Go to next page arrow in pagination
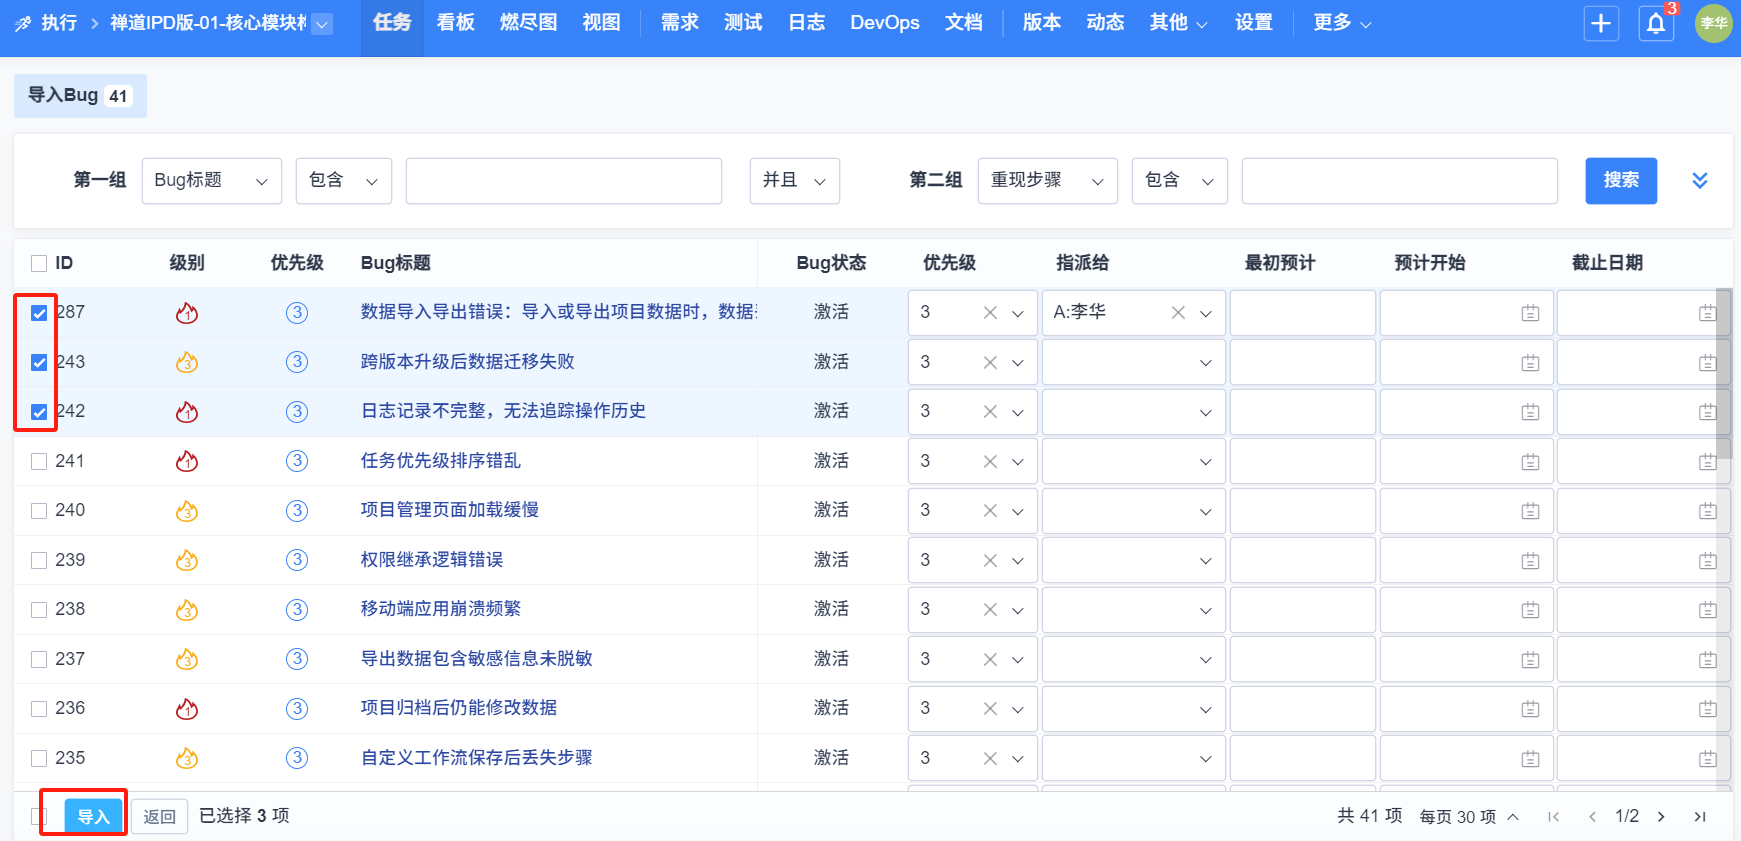The width and height of the screenshot is (1741, 841). pos(1661,817)
